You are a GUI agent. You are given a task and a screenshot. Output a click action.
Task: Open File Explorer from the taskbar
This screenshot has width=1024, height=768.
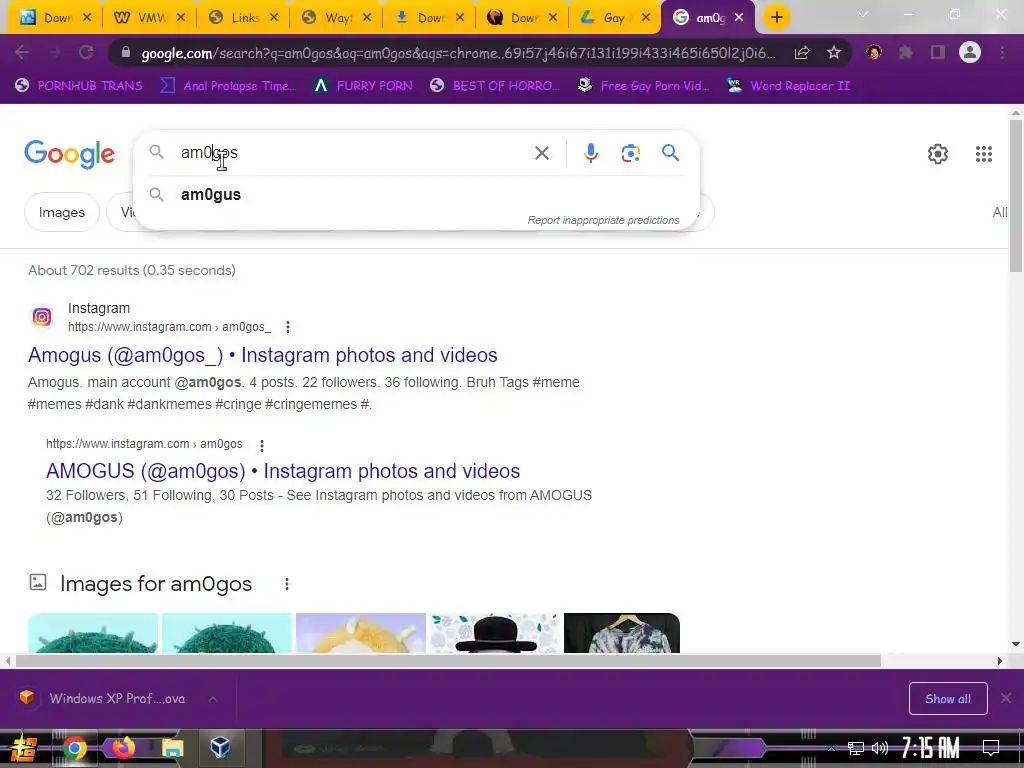(172, 748)
